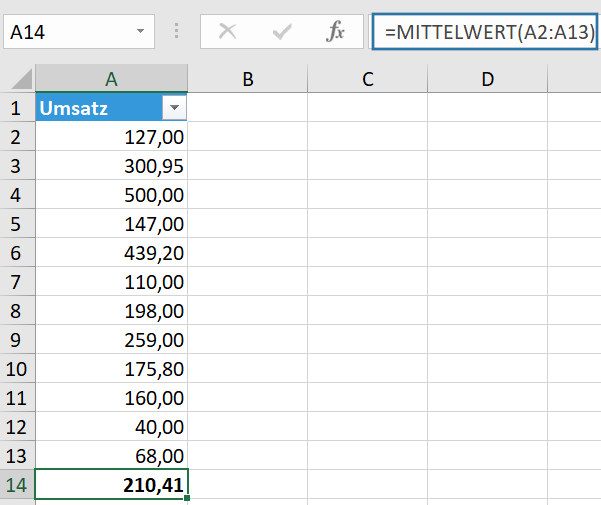Select row 8 header
The height and width of the screenshot is (505, 601).
(17, 310)
